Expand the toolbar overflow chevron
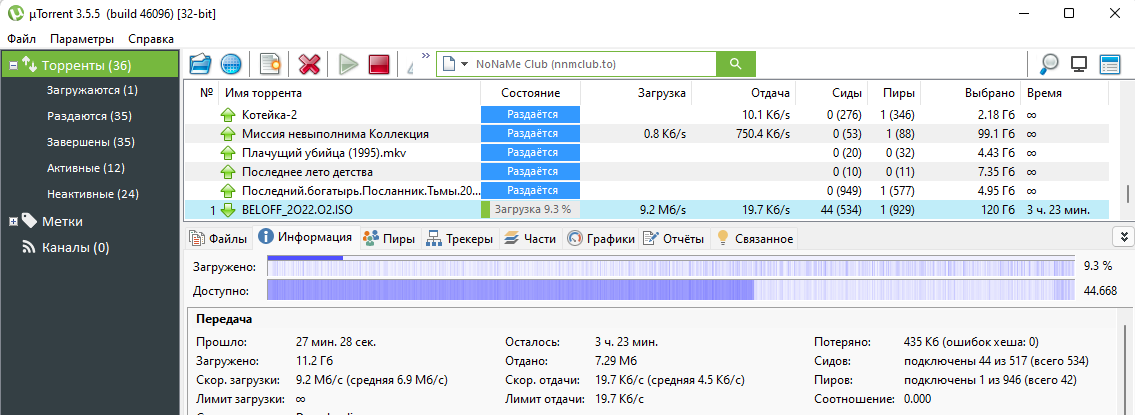Viewport: 1135px width, 415px height. coord(426,55)
